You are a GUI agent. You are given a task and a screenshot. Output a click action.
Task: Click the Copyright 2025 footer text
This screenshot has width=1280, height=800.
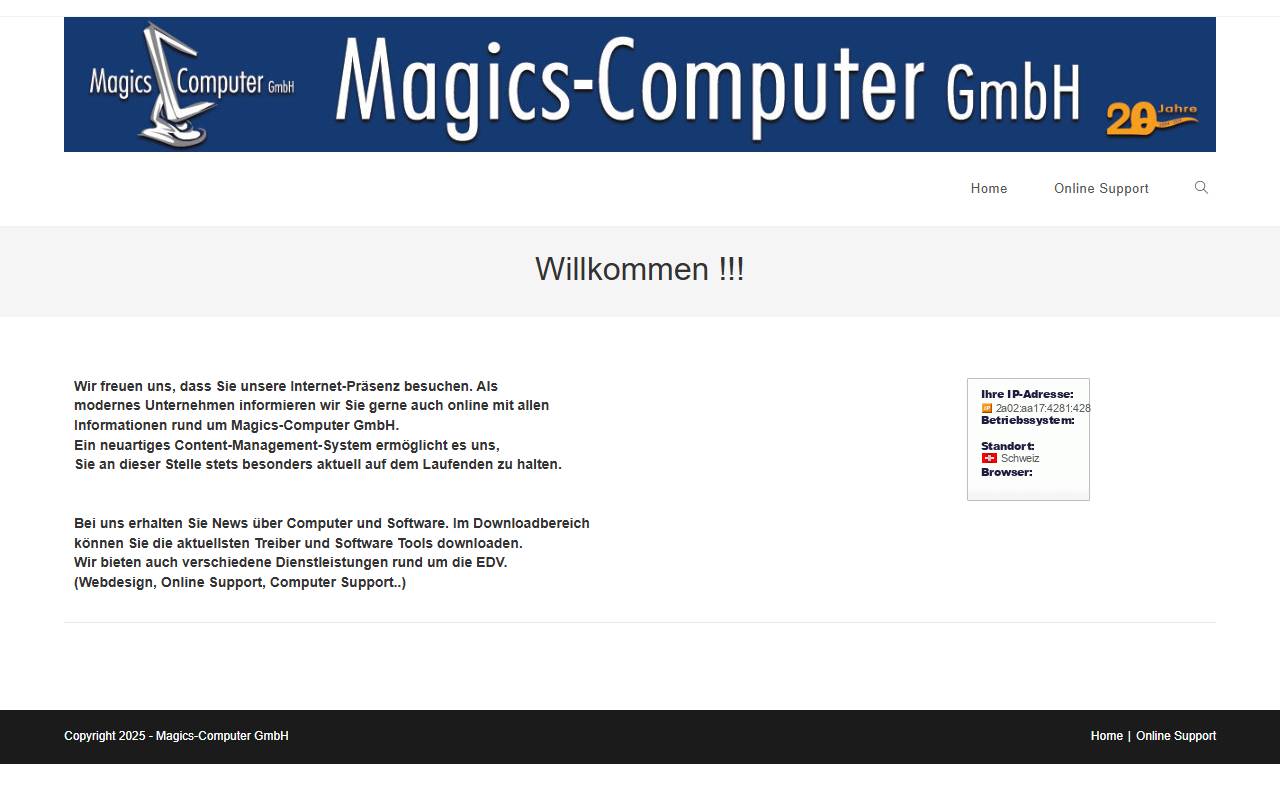[x=176, y=736]
